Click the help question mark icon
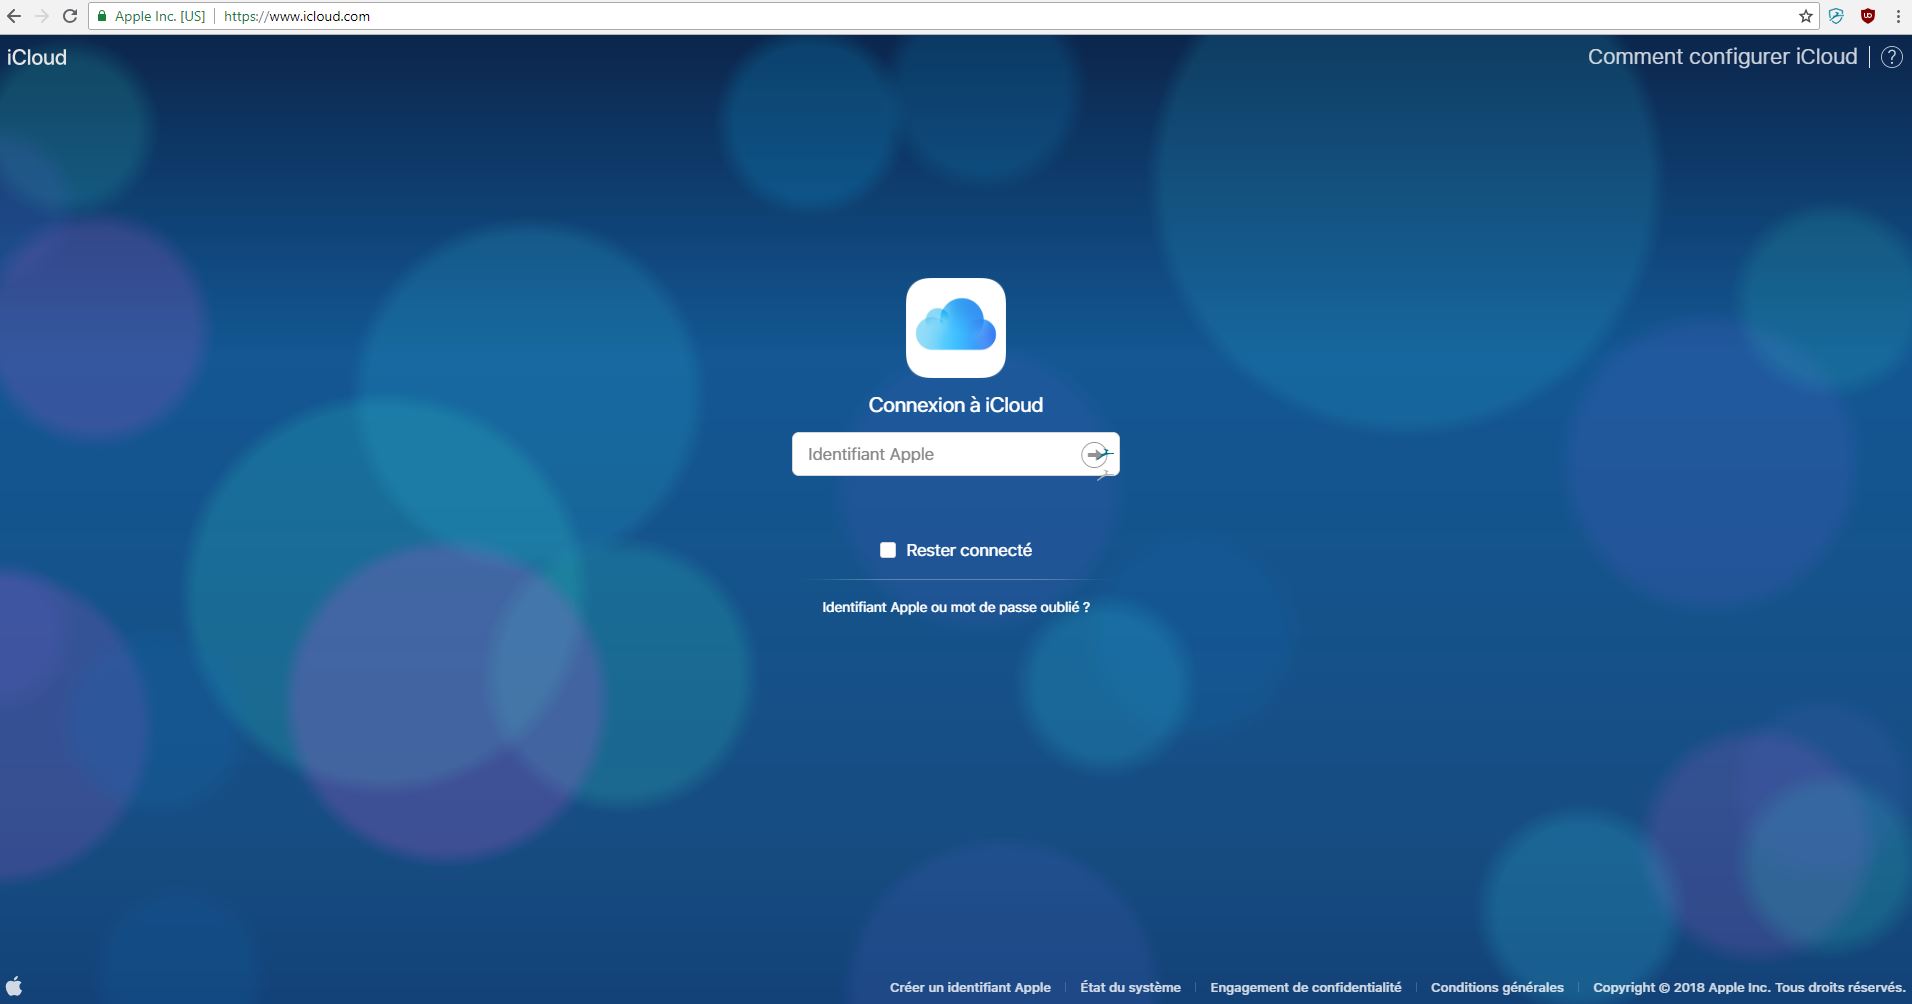The width and height of the screenshot is (1912, 1004). click(1891, 57)
